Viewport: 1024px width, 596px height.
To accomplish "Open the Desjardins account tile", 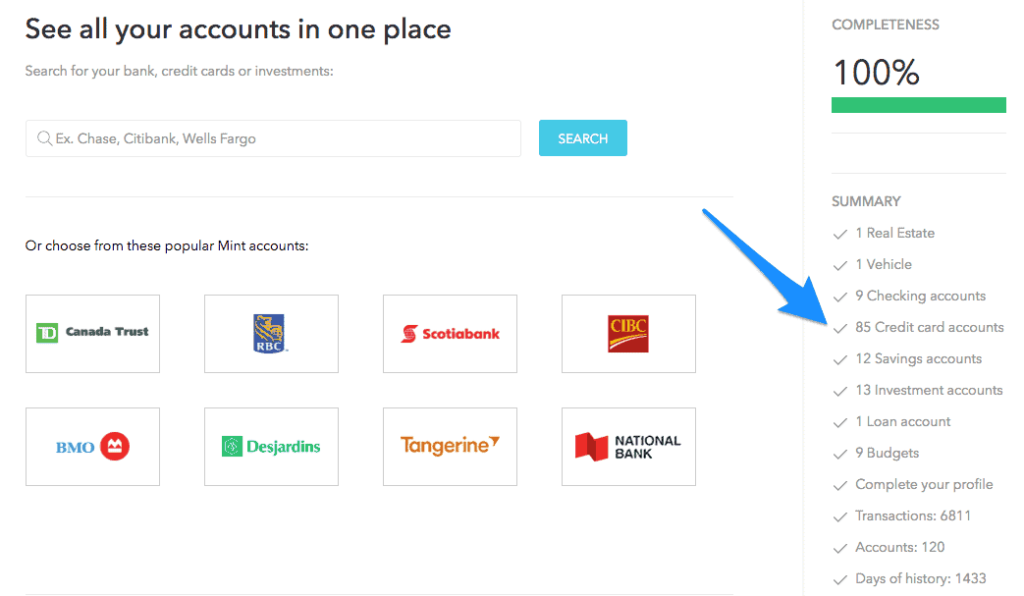I will pyautogui.click(x=271, y=446).
